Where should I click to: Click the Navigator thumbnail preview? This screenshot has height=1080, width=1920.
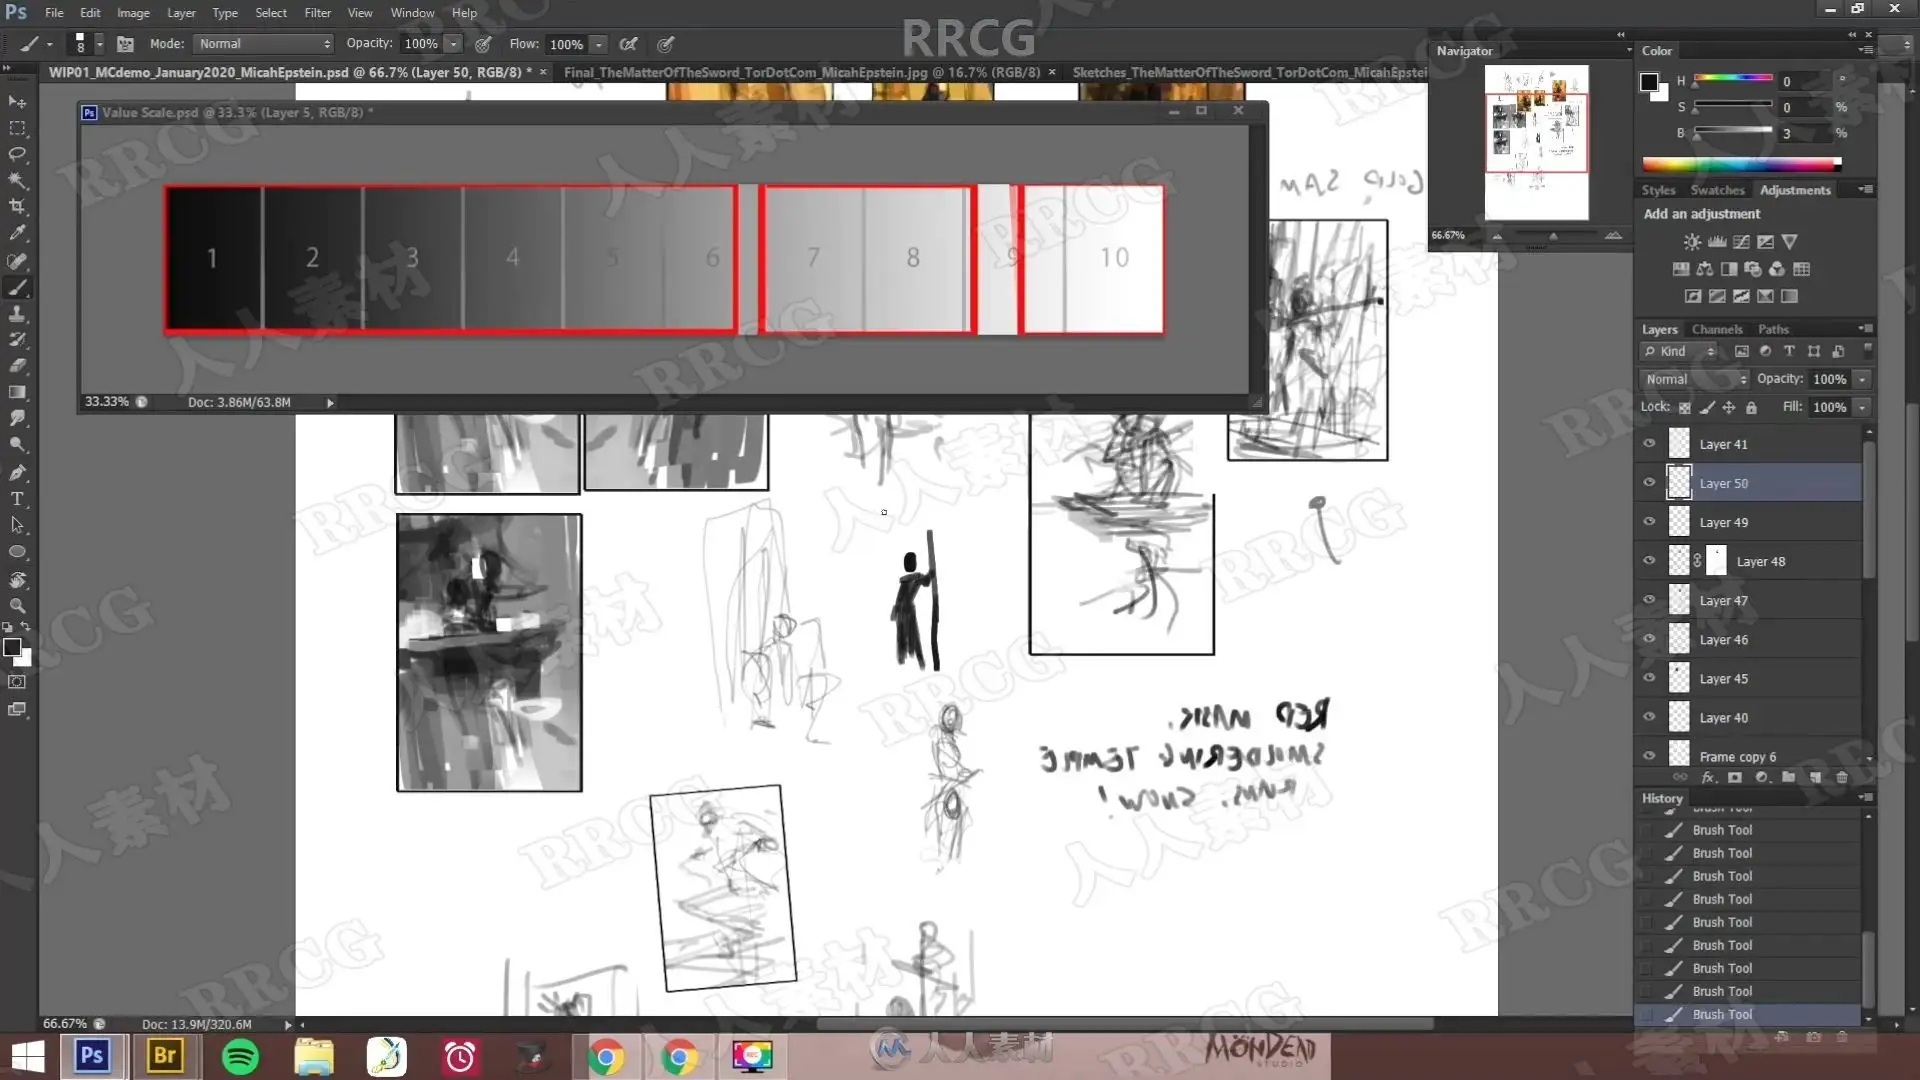[1536, 142]
